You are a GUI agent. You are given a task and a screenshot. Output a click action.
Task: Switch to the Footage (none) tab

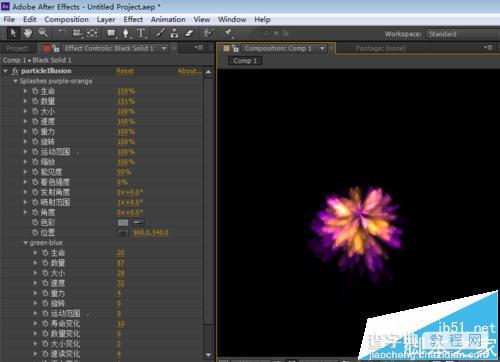pyautogui.click(x=380, y=48)
